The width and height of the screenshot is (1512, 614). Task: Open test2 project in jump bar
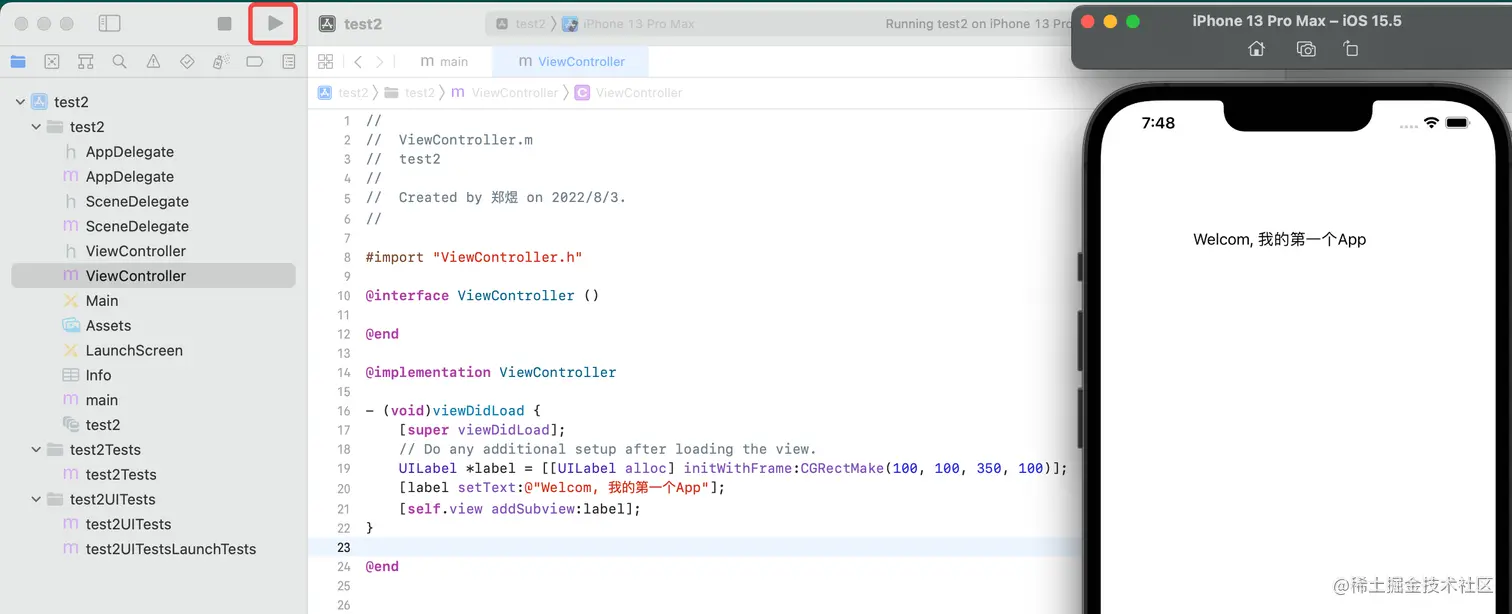(x=343, y=92)
